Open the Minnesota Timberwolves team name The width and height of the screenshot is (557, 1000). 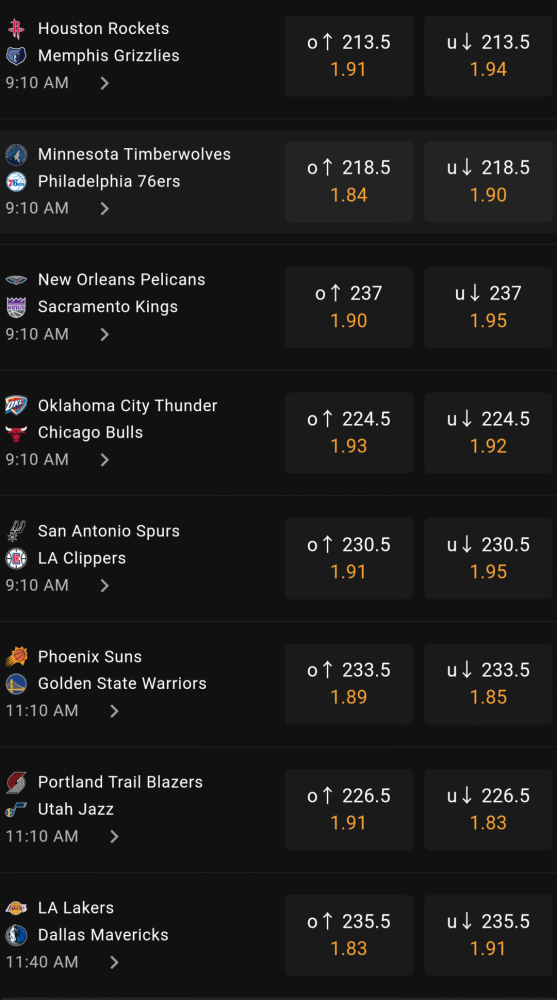[x=134, y=154]
